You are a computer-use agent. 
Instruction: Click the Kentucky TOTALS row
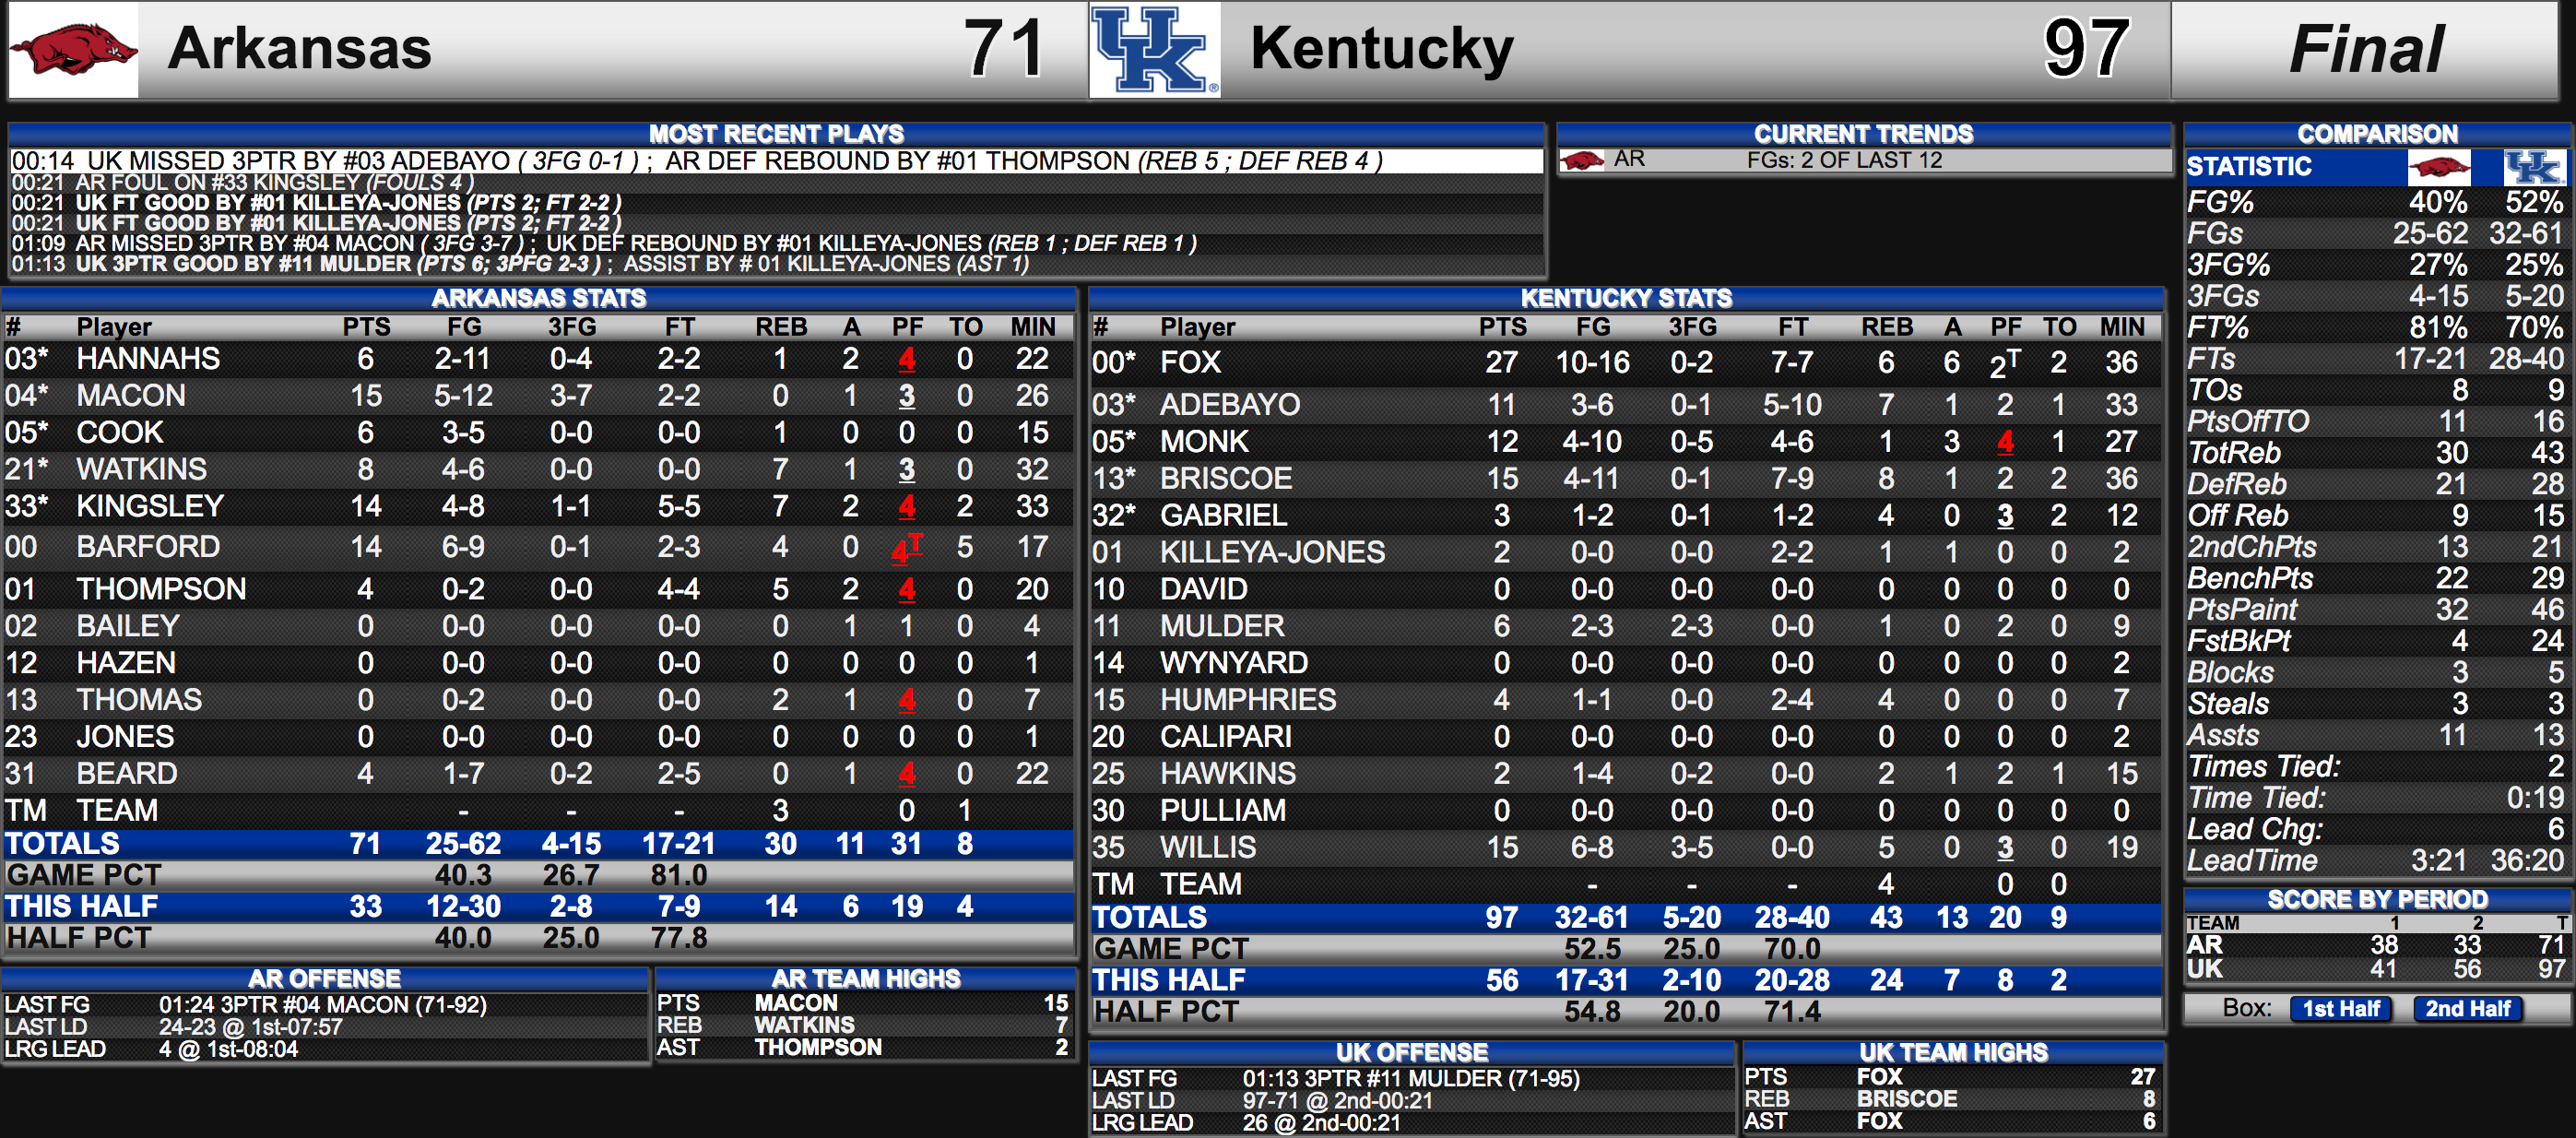point(1626,918)
